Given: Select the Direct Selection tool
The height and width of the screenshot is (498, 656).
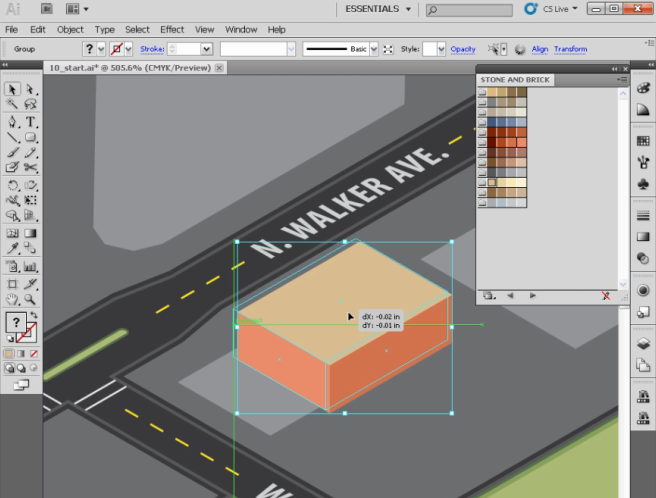Looking at the screenshot, I should coord(30,89).
